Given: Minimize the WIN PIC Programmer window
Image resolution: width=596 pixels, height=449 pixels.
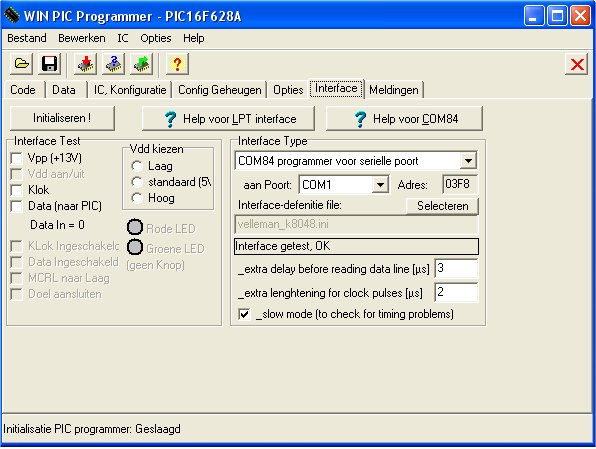Looking at the screenshot, I should point(534,16).
